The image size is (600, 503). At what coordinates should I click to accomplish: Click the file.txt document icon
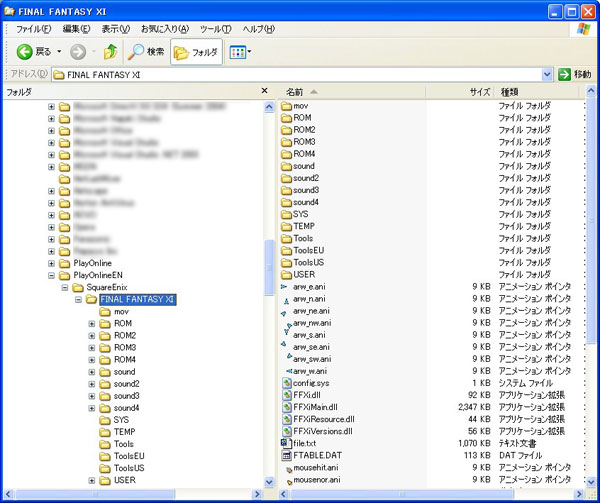click(x=286, y=444)
